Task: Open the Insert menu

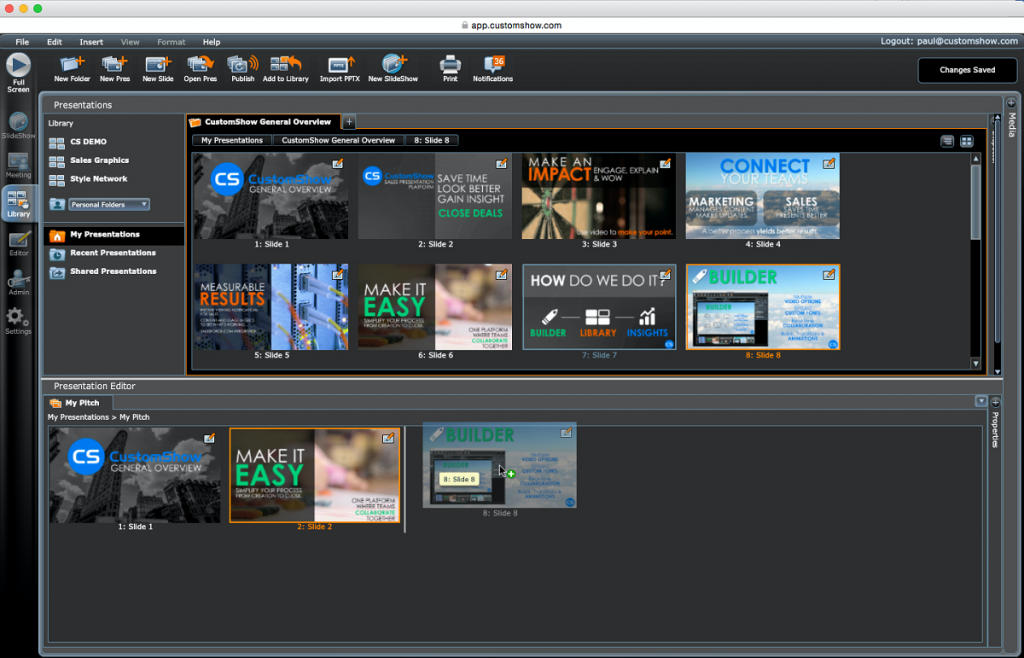Action: click(x=91, y=42)
